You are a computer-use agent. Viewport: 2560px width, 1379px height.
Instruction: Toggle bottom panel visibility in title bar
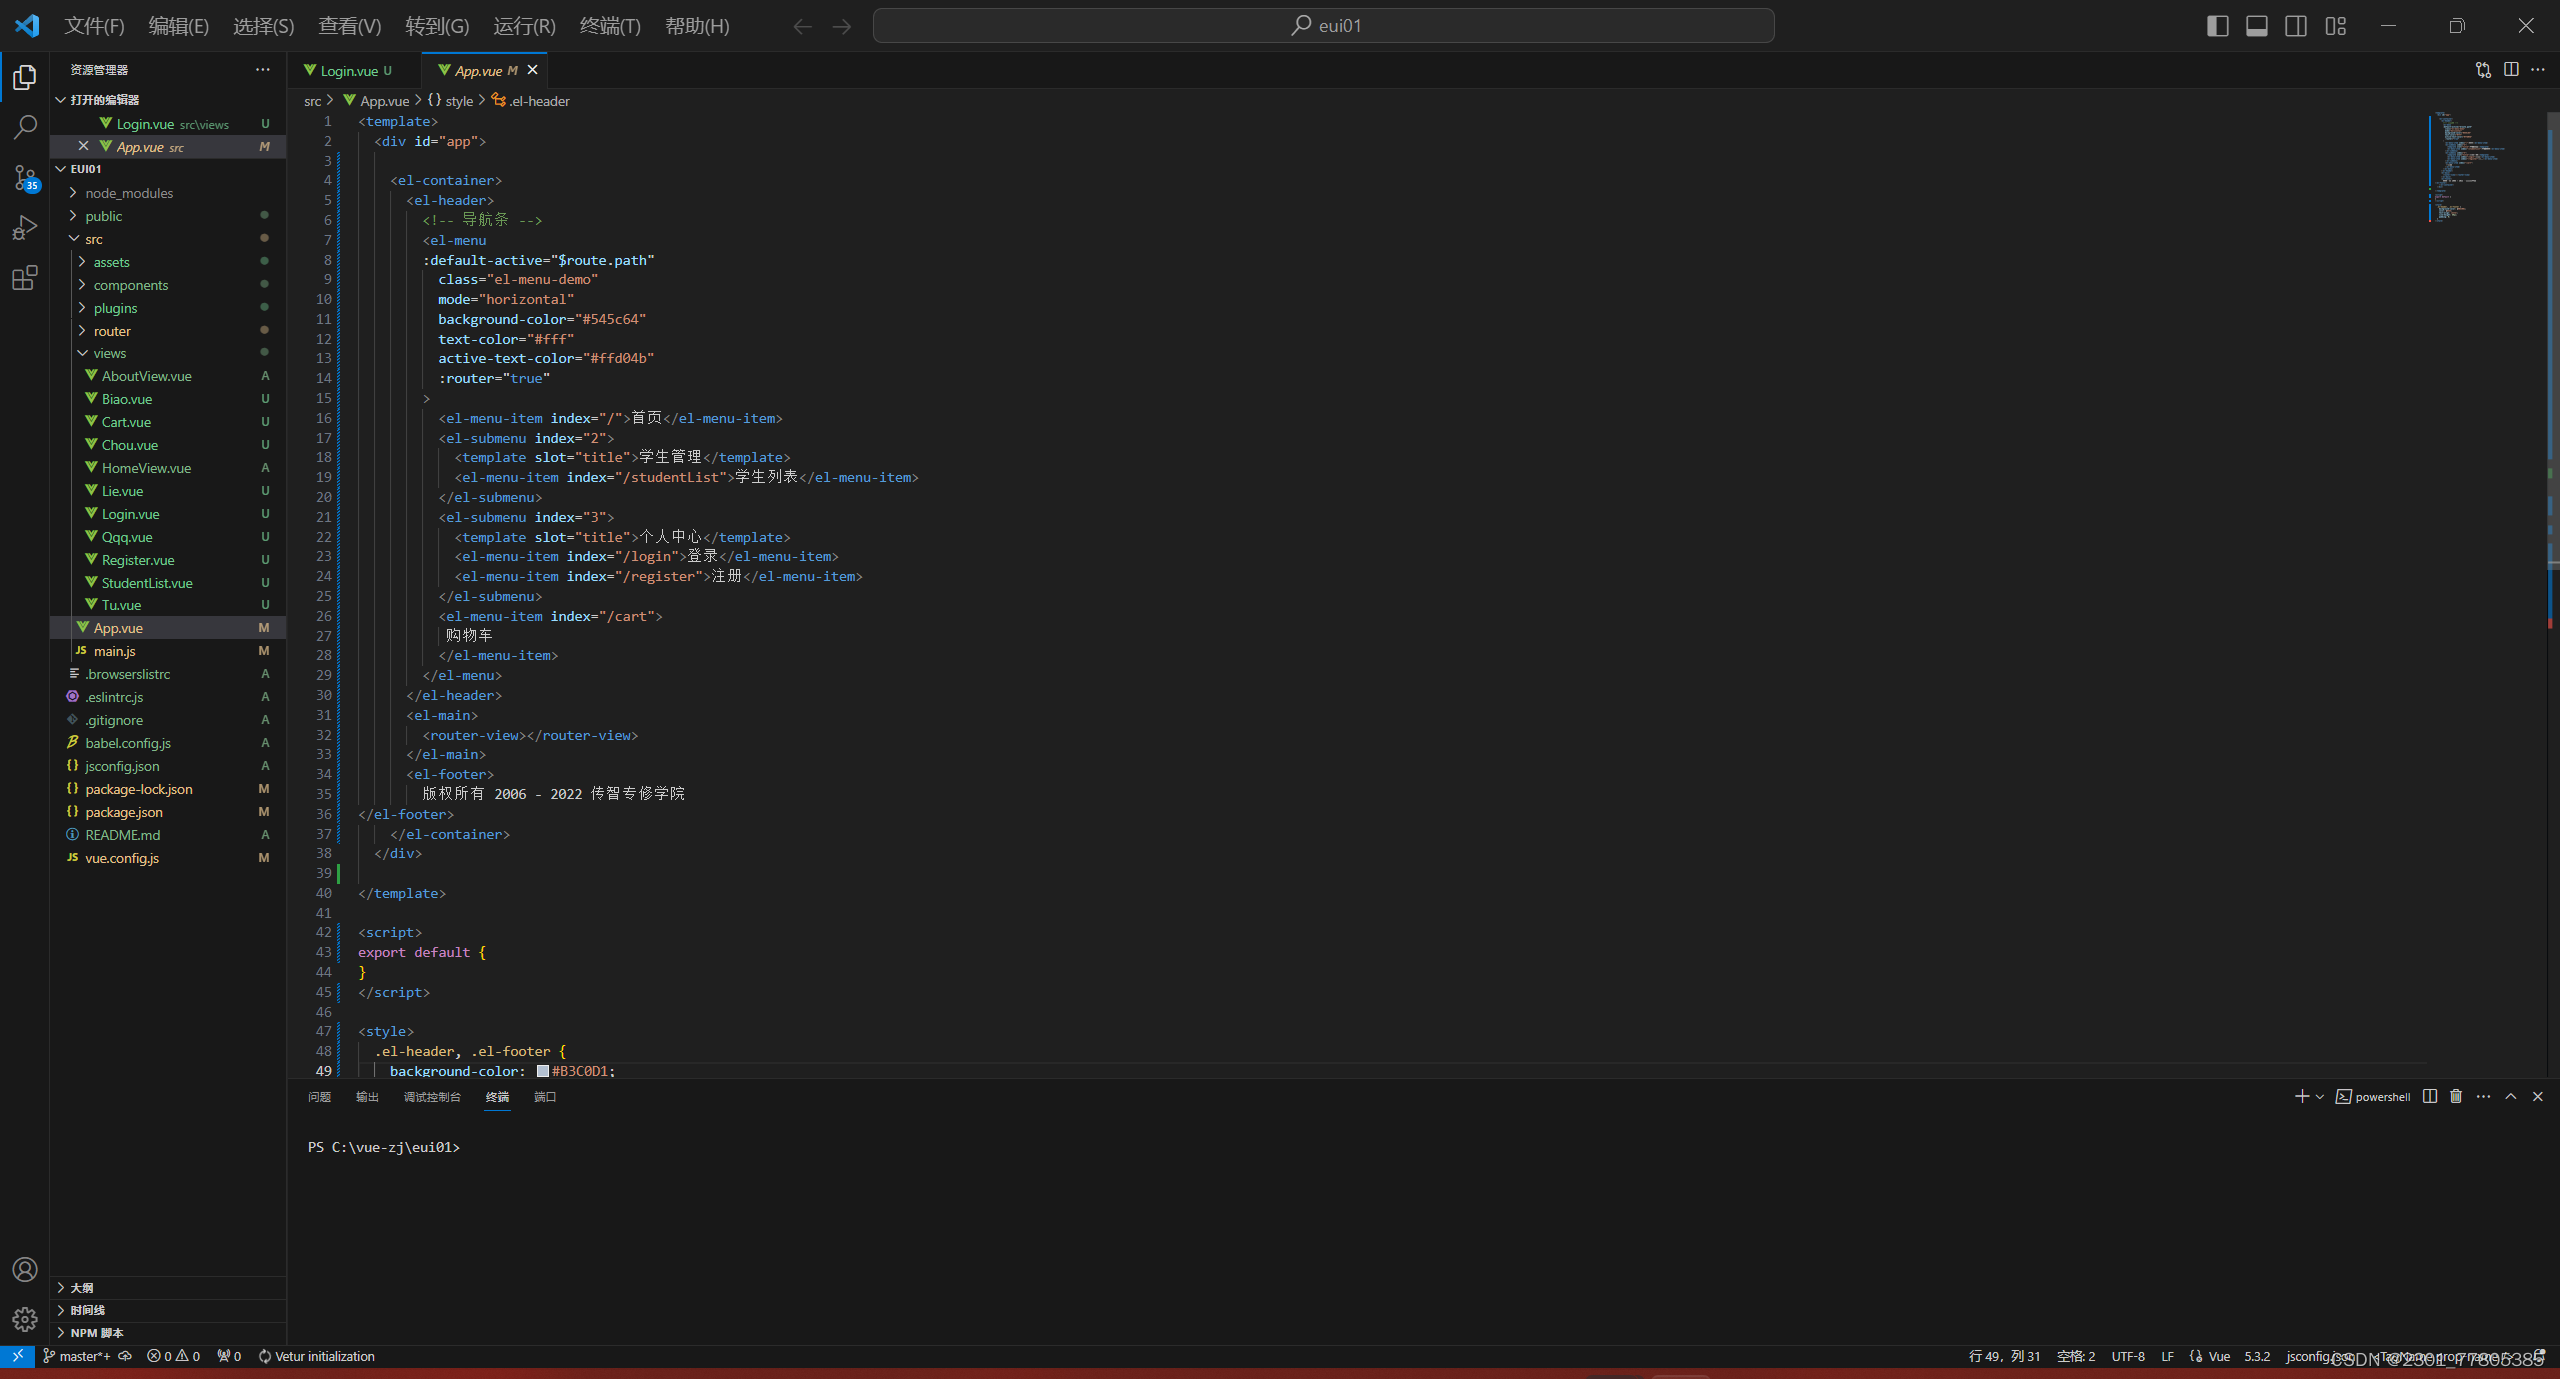click(x=2257, y=26)
